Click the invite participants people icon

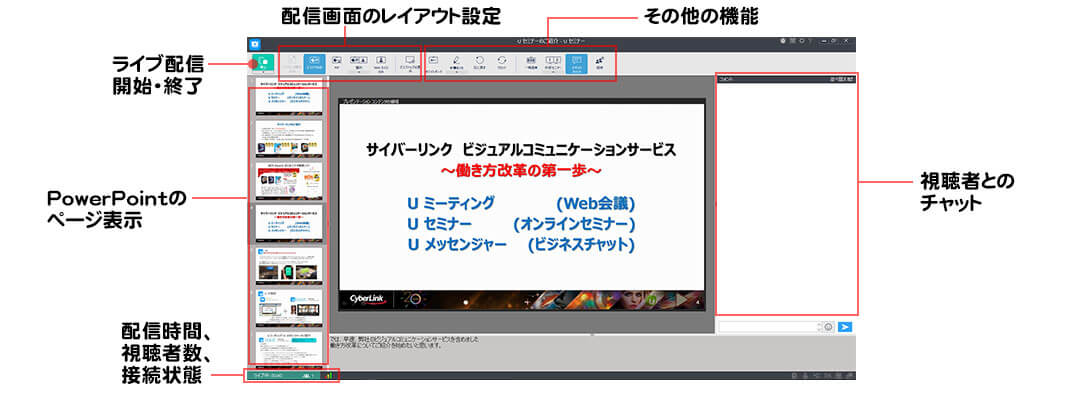(599, 63)
